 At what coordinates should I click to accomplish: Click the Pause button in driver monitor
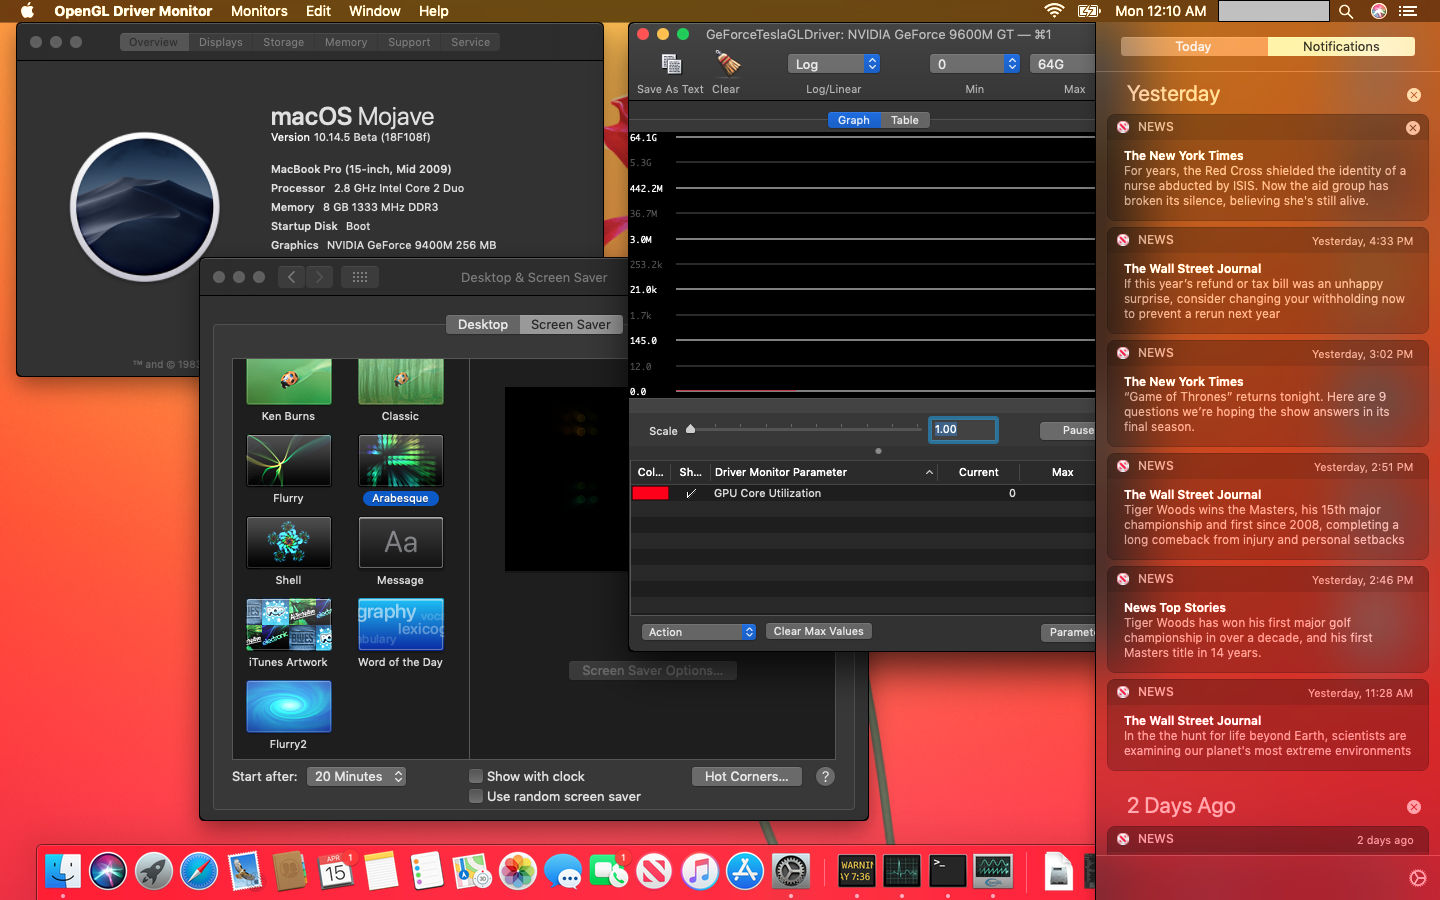[x=1068, y=430]
